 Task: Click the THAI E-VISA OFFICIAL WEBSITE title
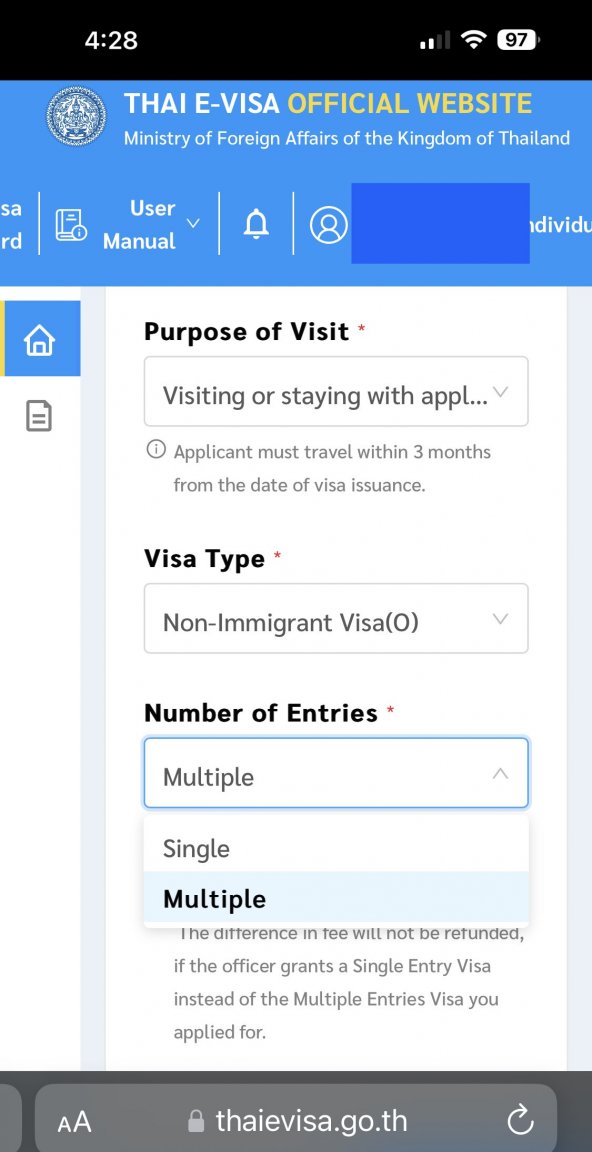(328, 104)
